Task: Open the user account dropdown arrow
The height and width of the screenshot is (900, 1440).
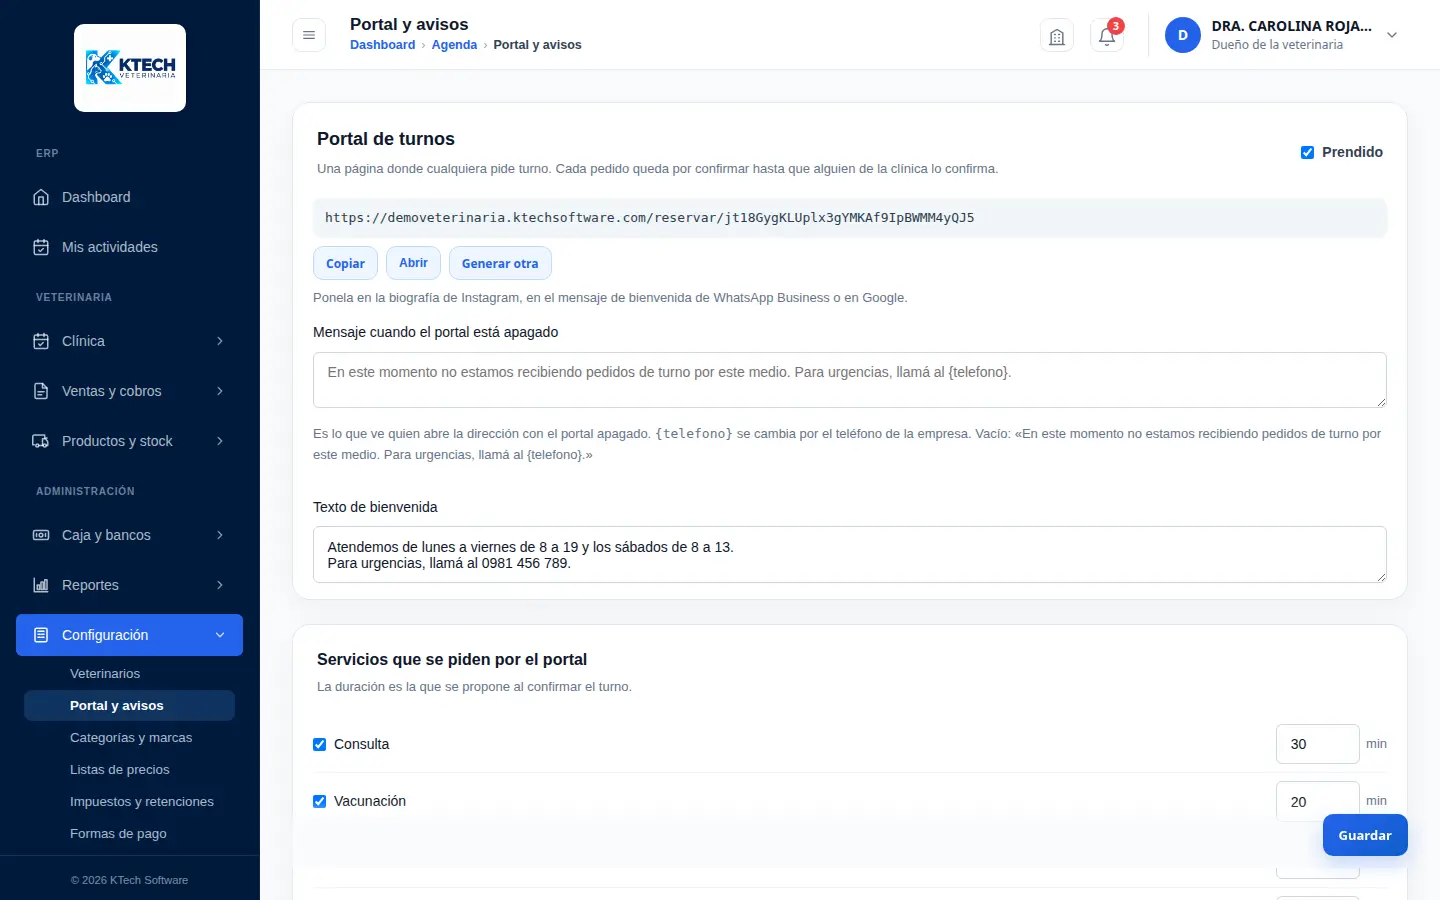Action: (1392, 35)
